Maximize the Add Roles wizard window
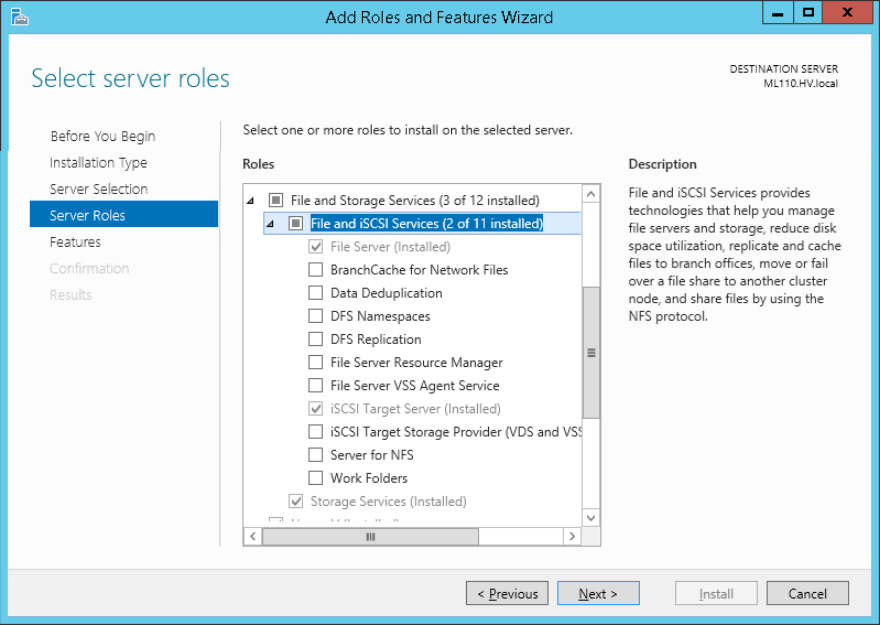 (808, 12)
